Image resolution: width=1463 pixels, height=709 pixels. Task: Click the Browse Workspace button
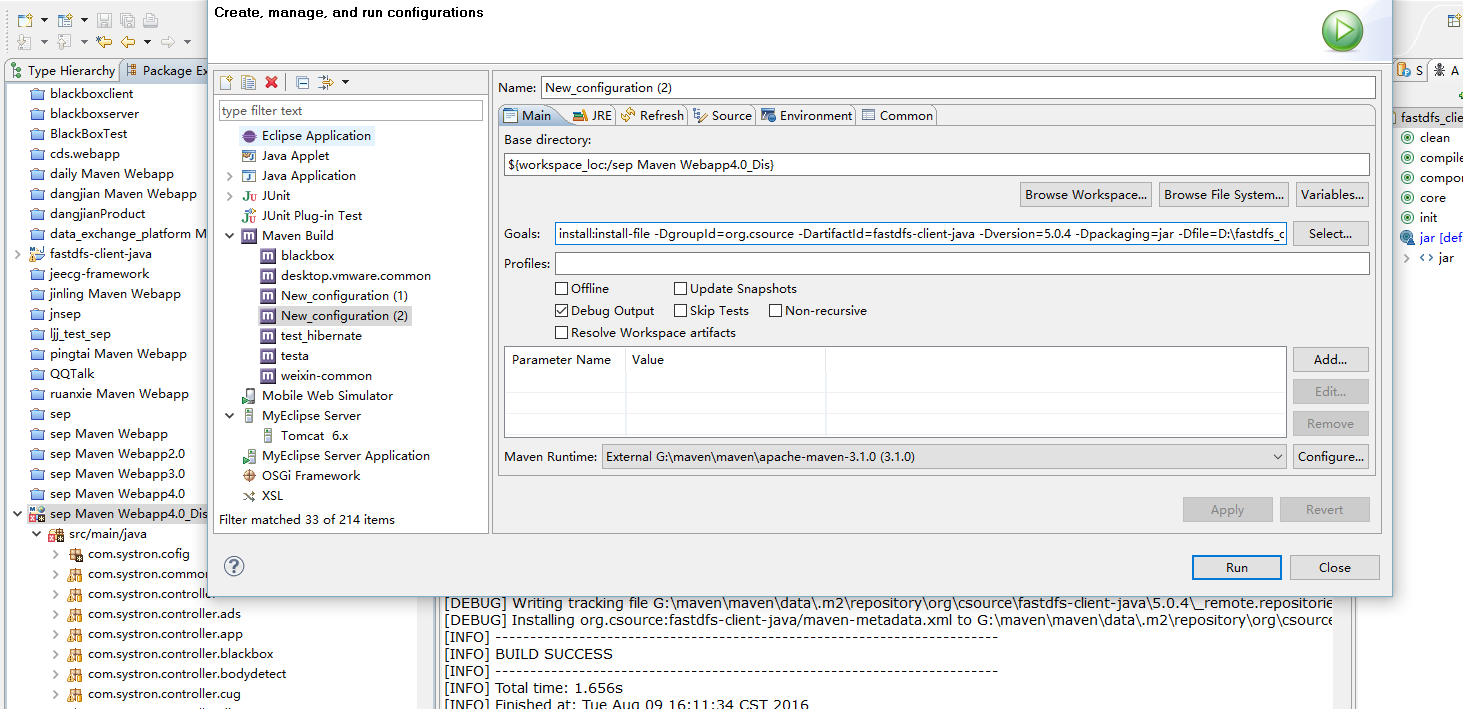[x=1085, y=194]
